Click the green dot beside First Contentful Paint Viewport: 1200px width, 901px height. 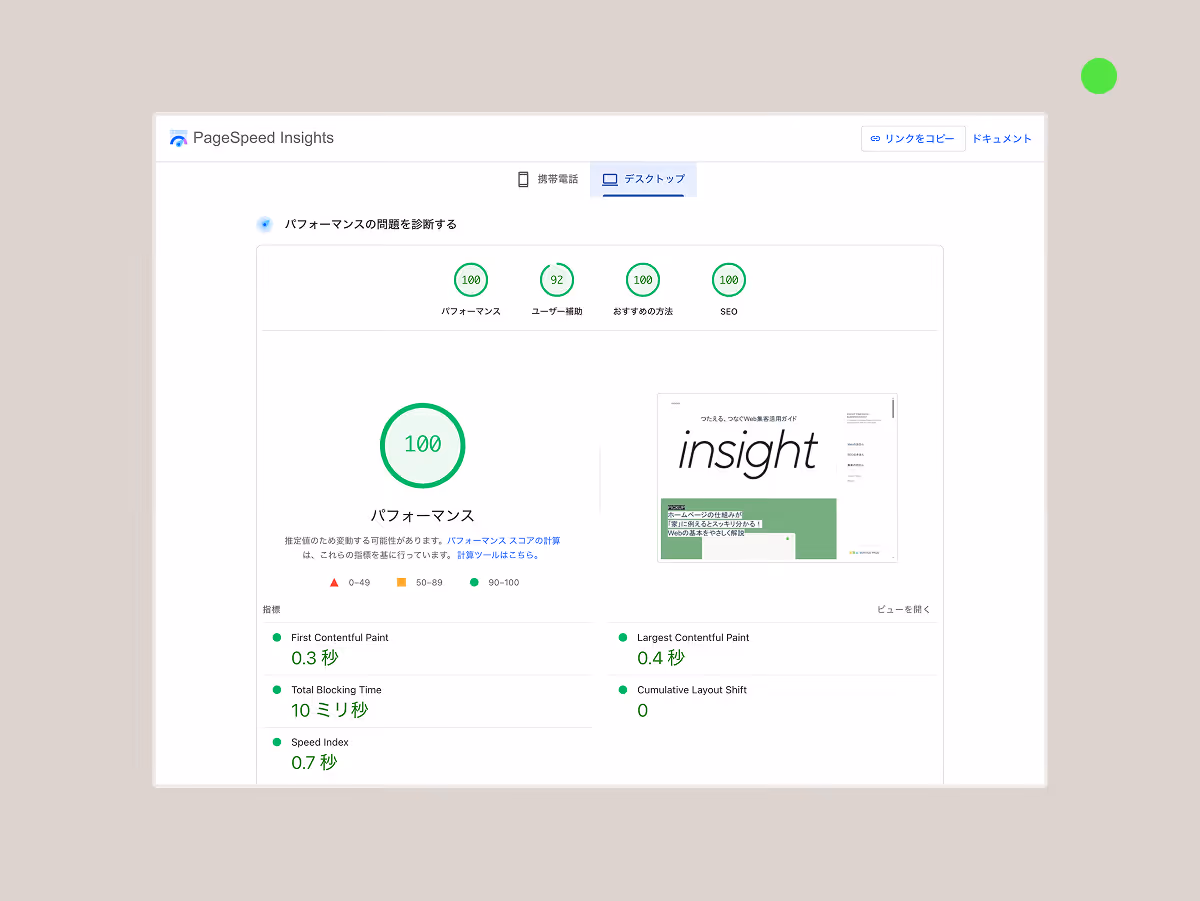[x=277, y=637]
